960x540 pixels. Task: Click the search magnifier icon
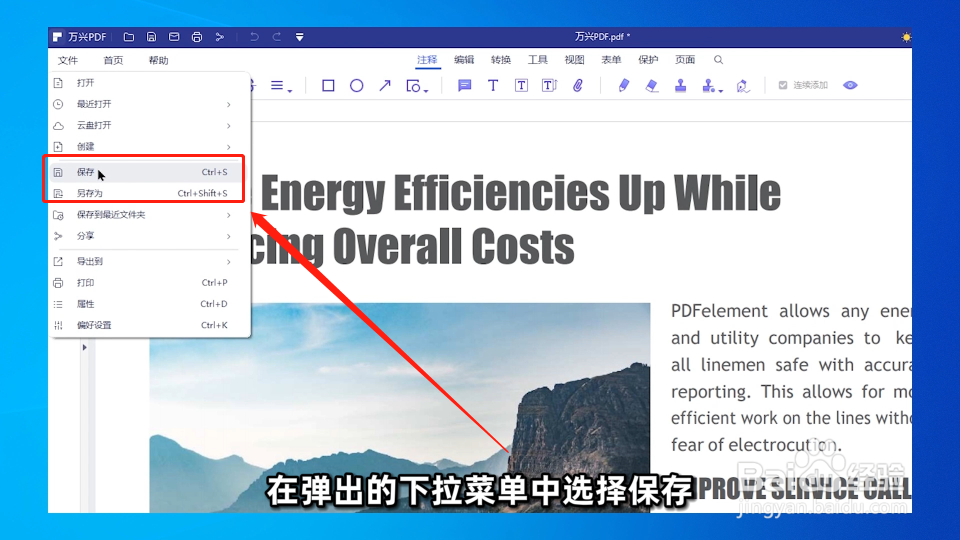[x=718, y=59]
